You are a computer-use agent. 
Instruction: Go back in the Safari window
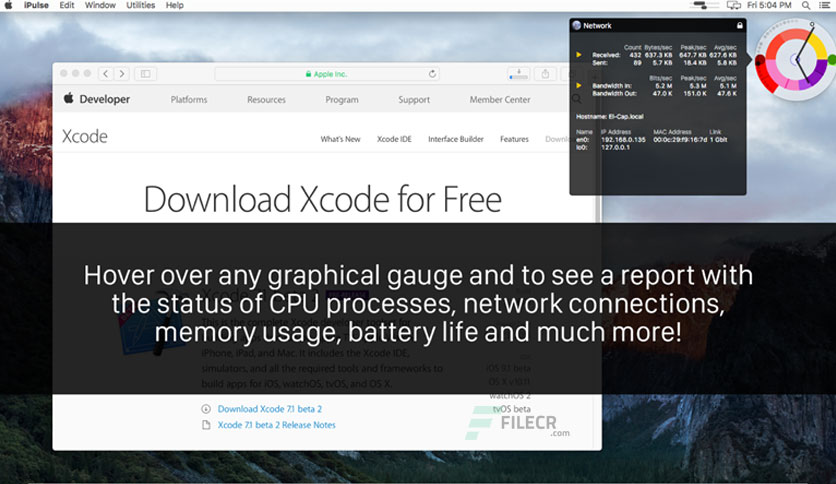pos(106,74)
